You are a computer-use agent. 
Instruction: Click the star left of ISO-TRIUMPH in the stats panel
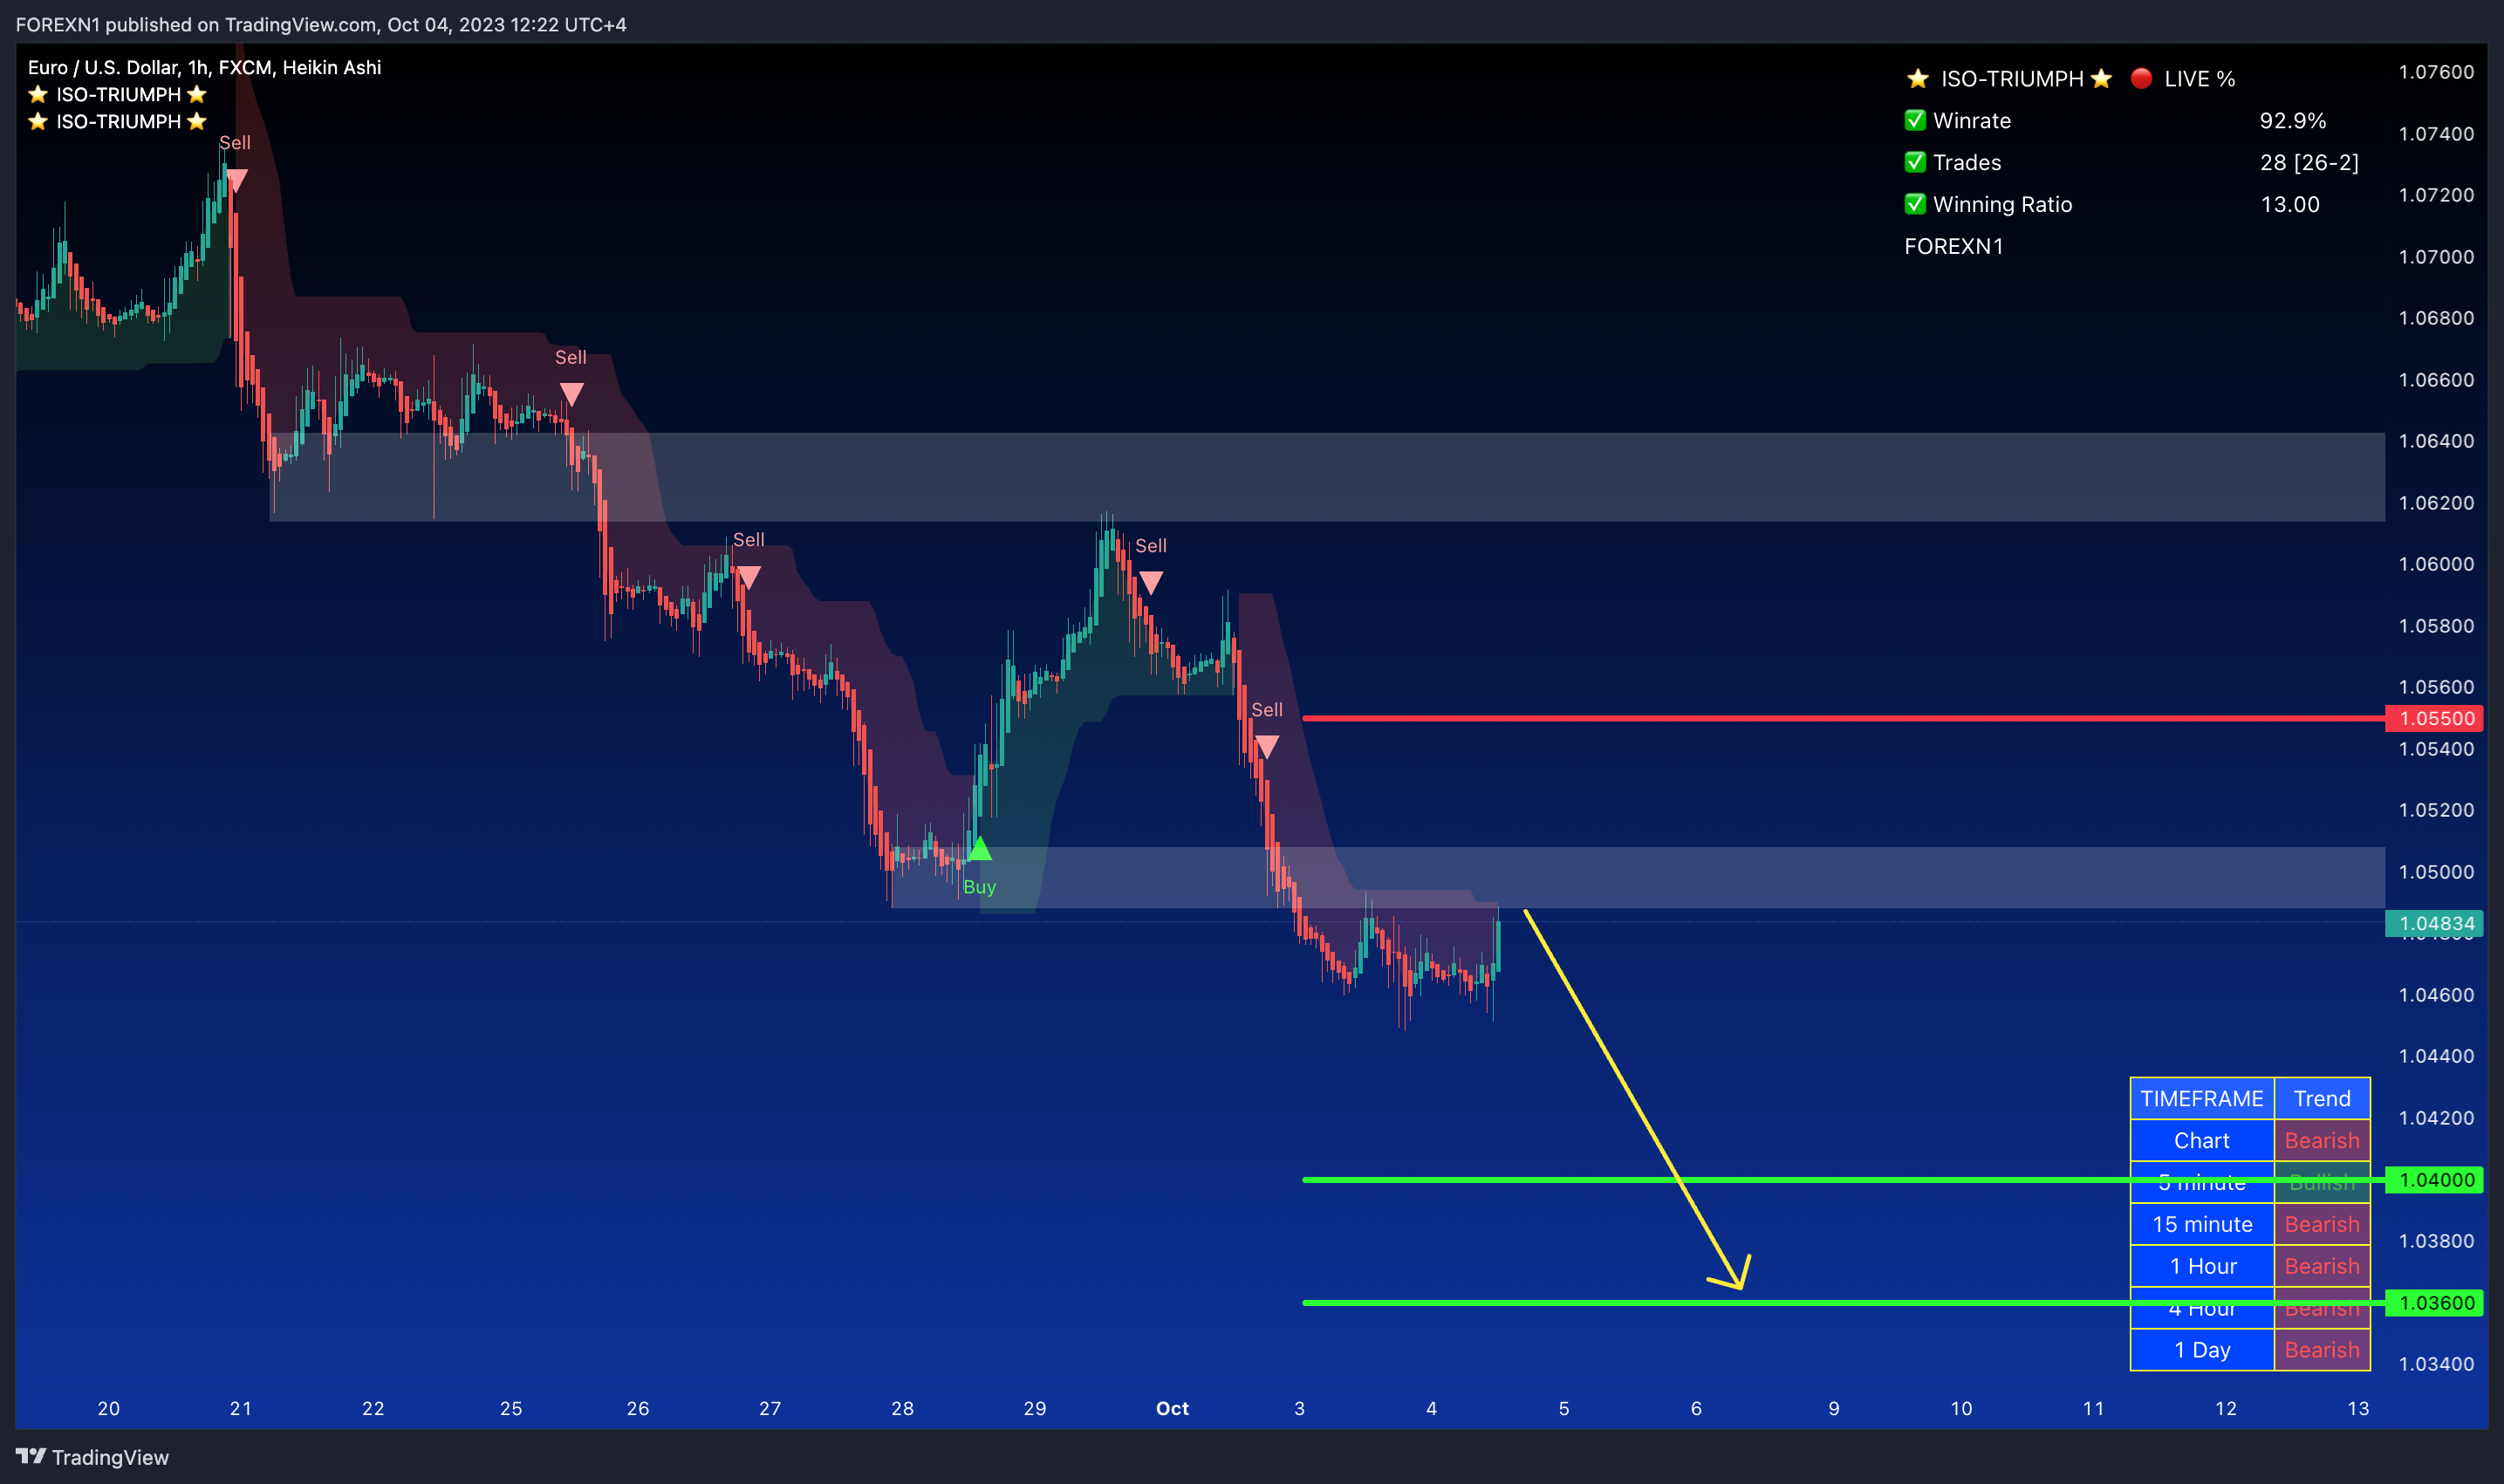[x=1917, y=78]
